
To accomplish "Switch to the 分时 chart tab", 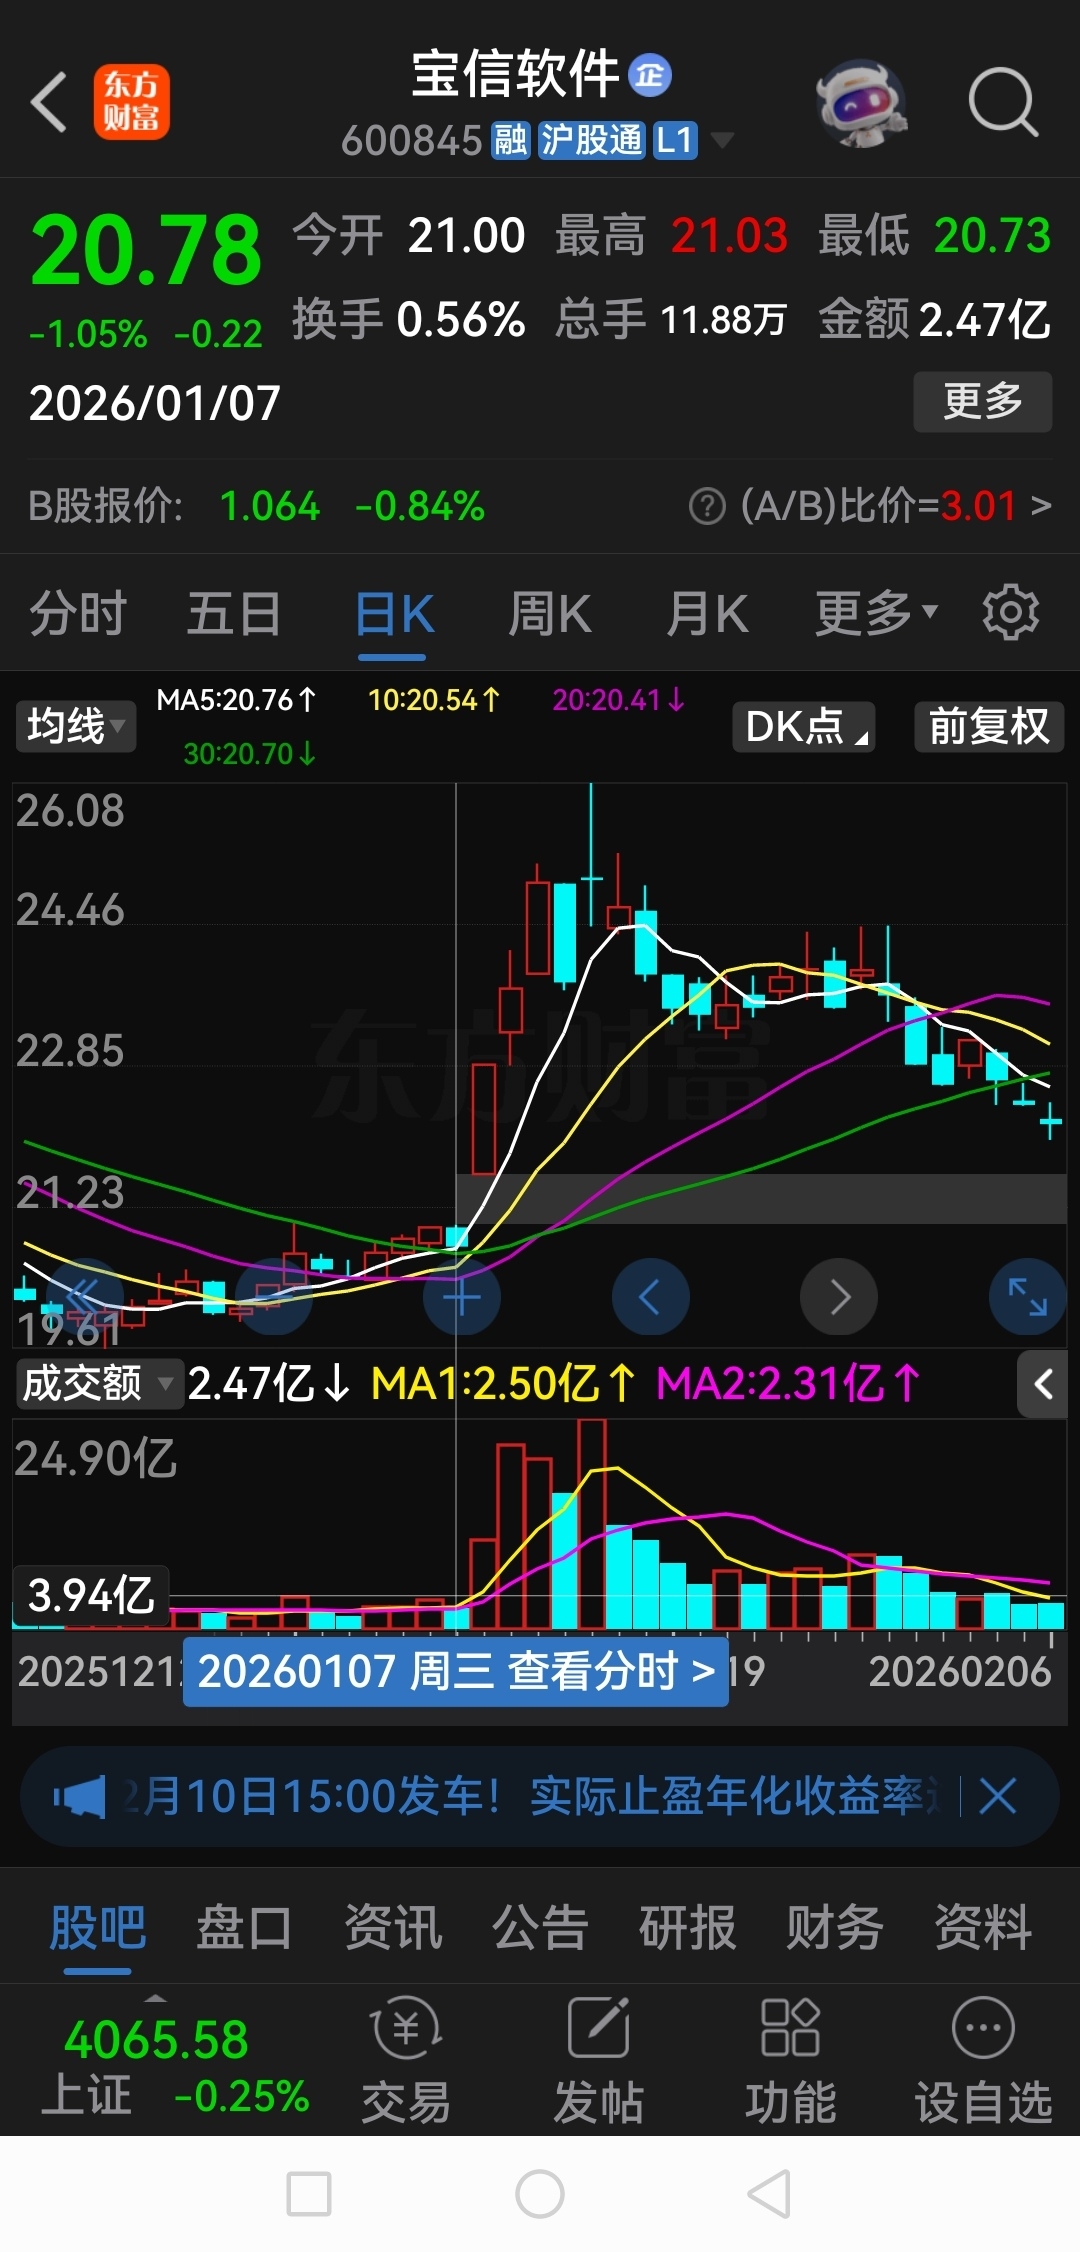I will coord(78,613).
